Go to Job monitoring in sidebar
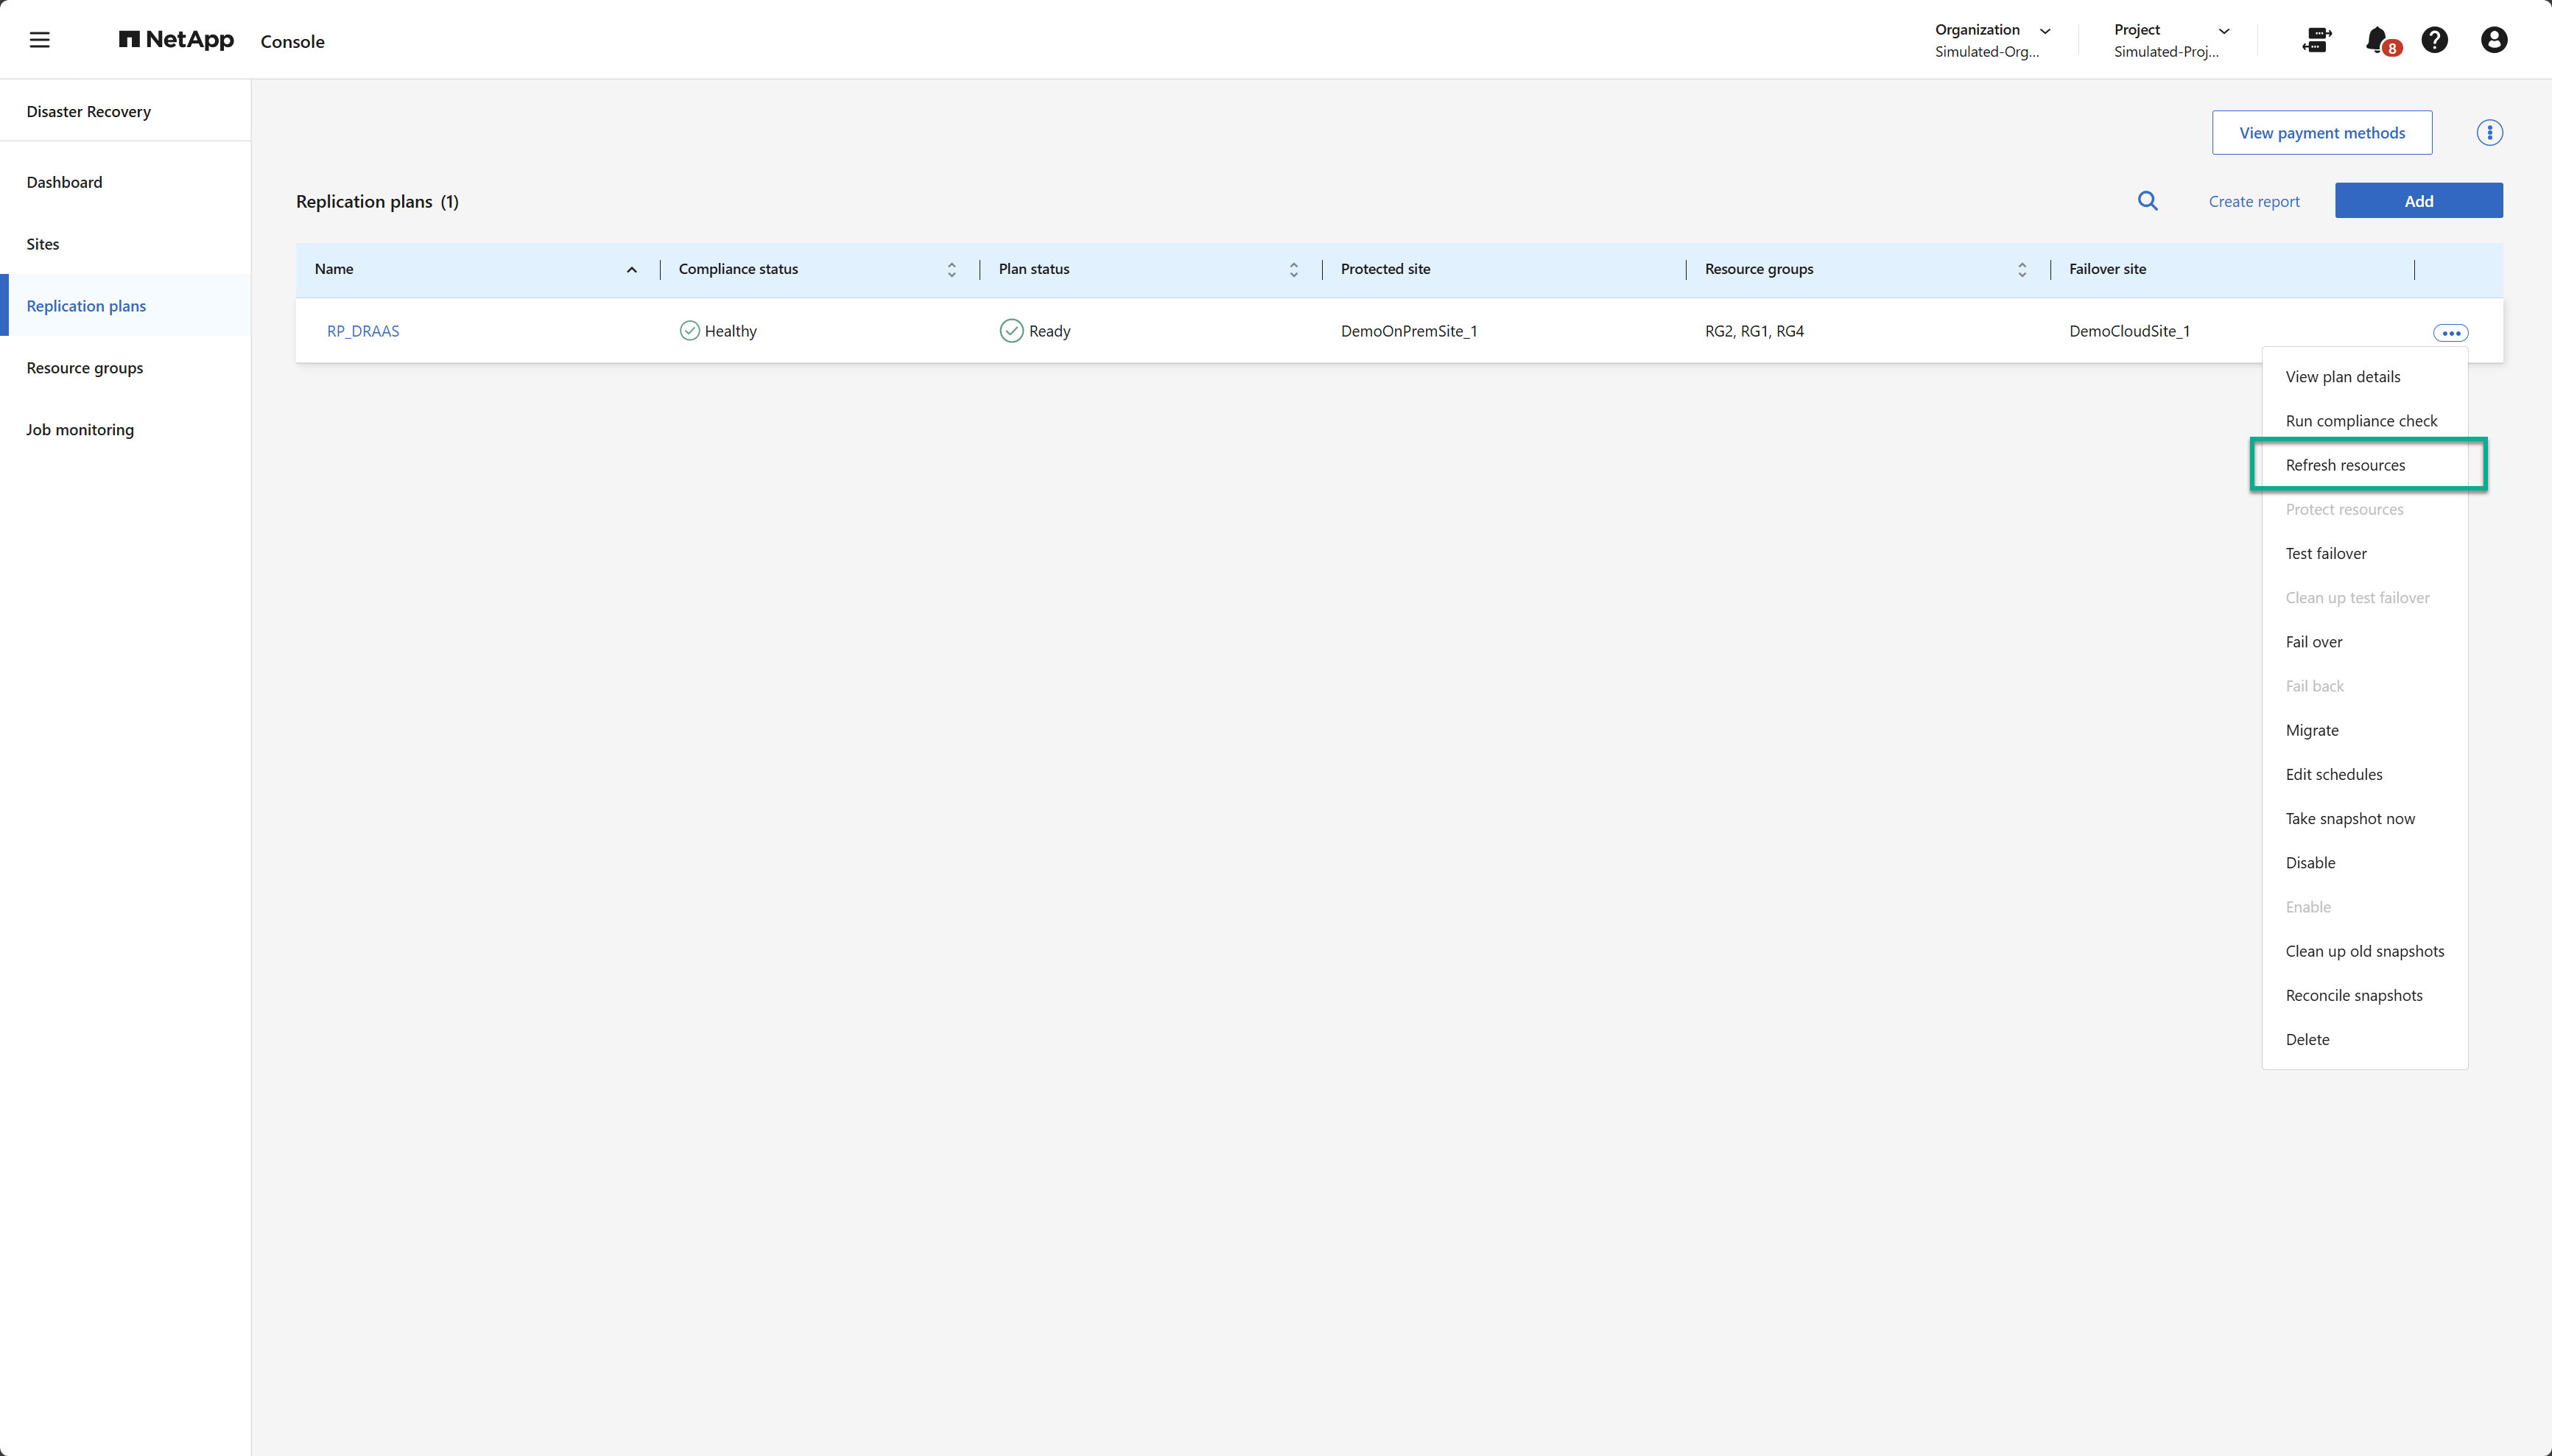Image resolution: width=2552 pixels, height=1456 pixels. 80,430
